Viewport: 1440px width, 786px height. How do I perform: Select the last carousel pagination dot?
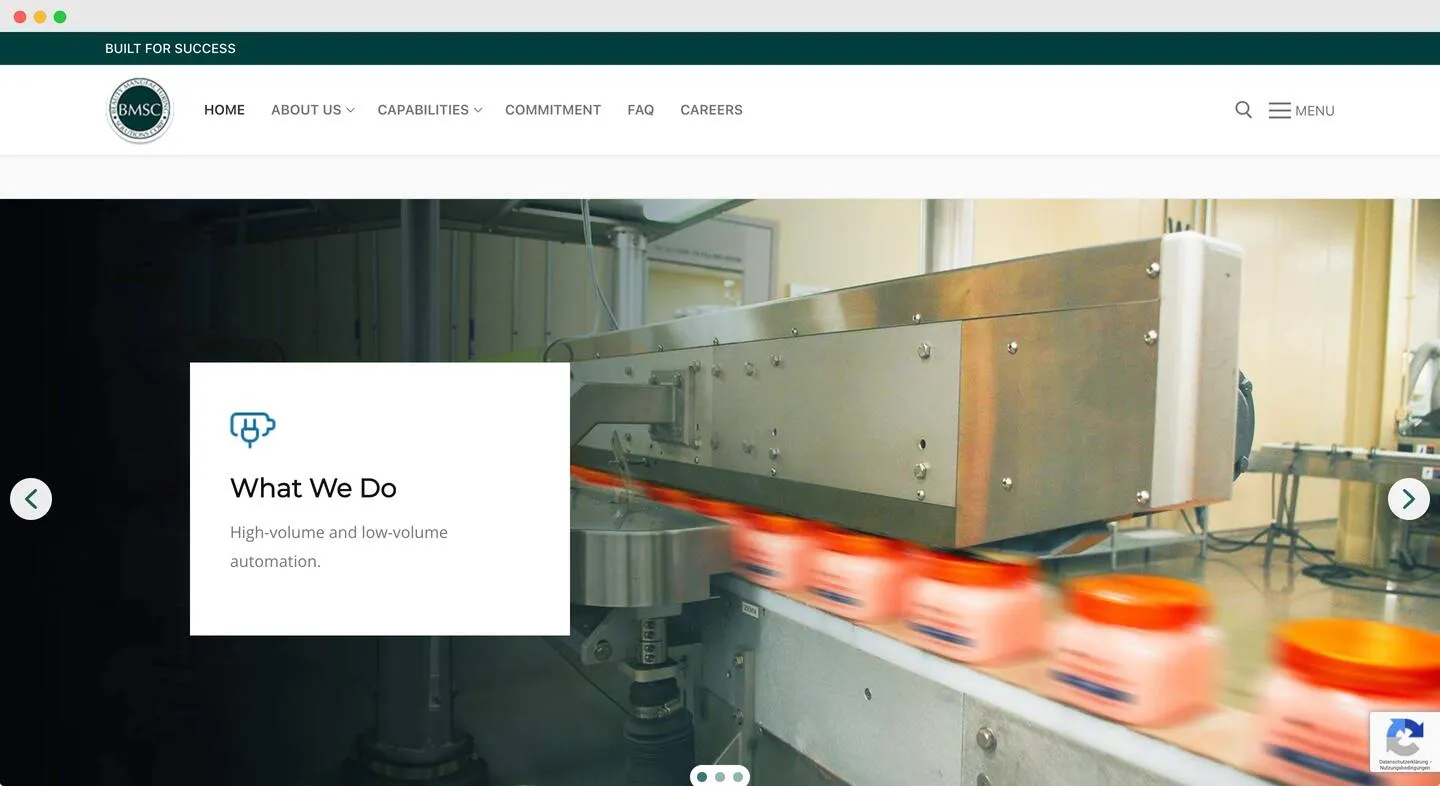coord(738,777)
